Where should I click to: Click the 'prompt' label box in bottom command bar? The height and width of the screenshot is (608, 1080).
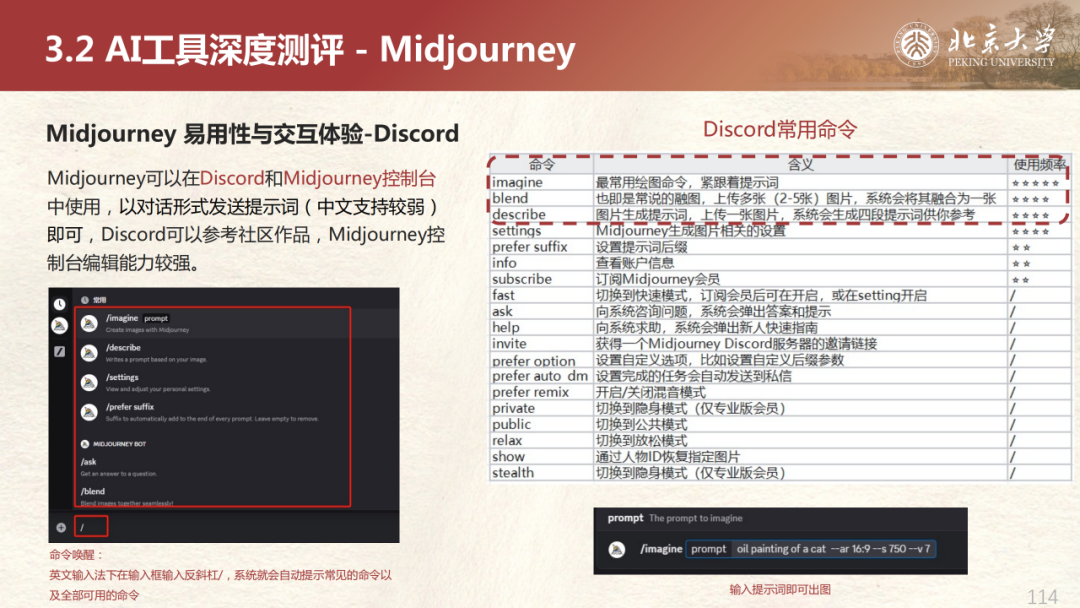pyautogui.click(x=709, y=549)
